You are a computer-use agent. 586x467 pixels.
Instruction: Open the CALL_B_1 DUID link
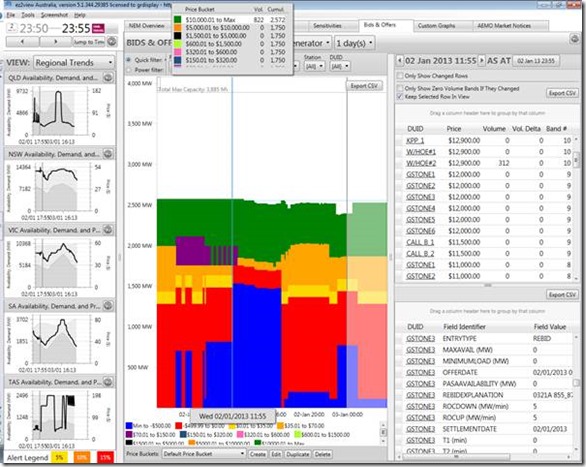point(420,242)
